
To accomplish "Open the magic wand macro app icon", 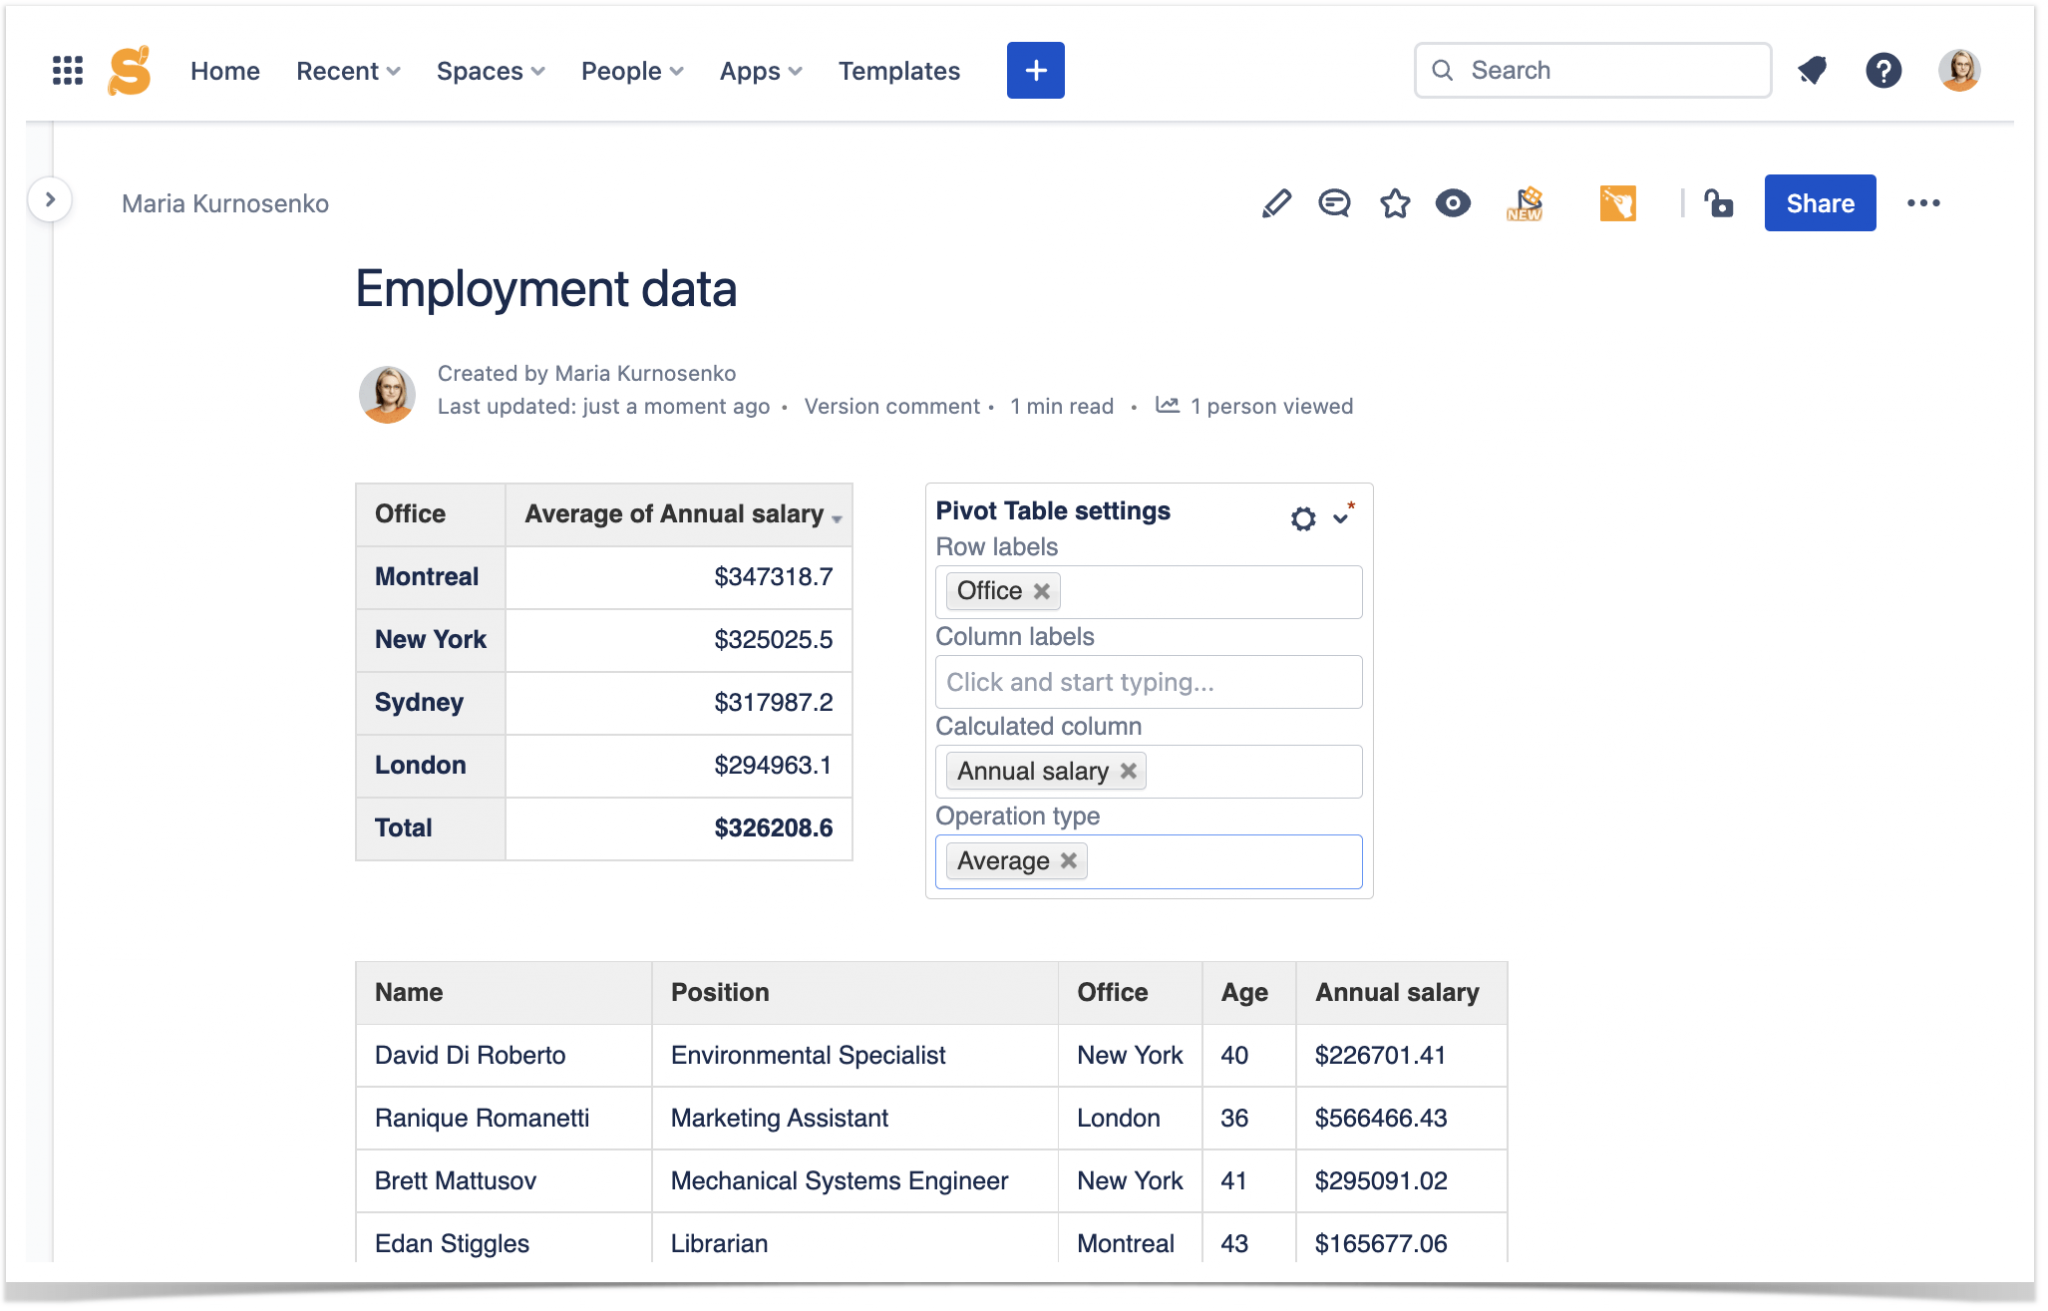I will point(1618,203).
